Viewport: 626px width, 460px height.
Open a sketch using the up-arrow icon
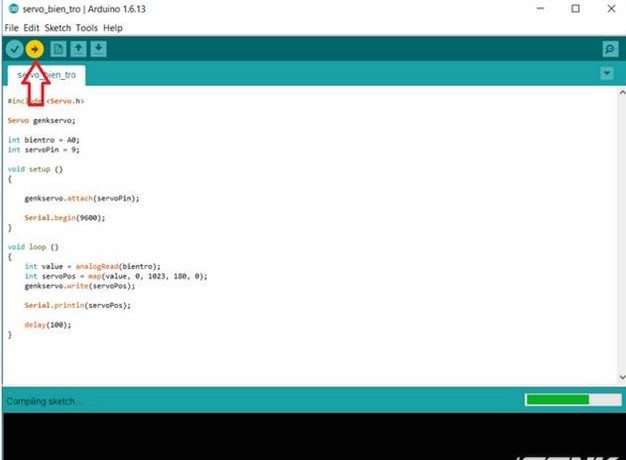click(79, 49)
